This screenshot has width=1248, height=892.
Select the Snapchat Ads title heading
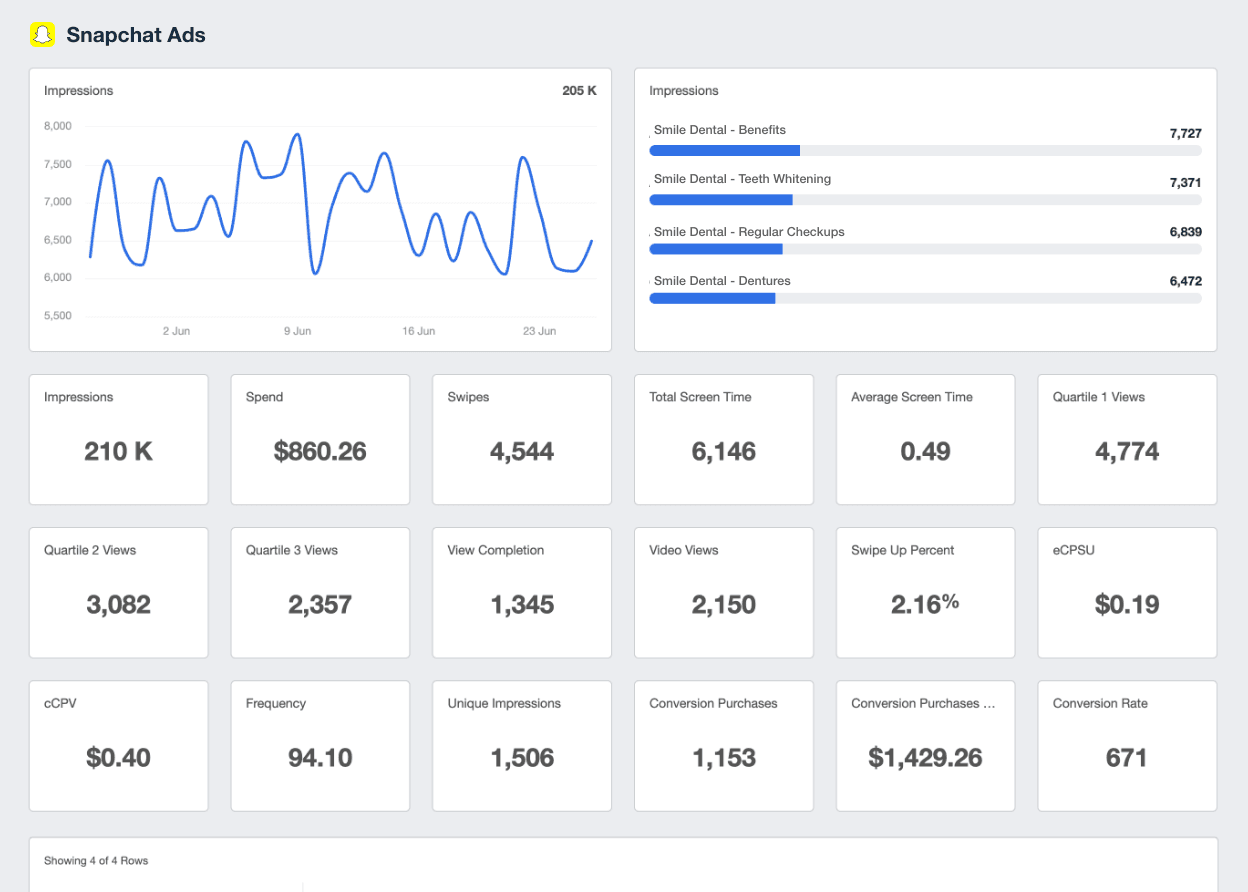(x=135, y=34)
